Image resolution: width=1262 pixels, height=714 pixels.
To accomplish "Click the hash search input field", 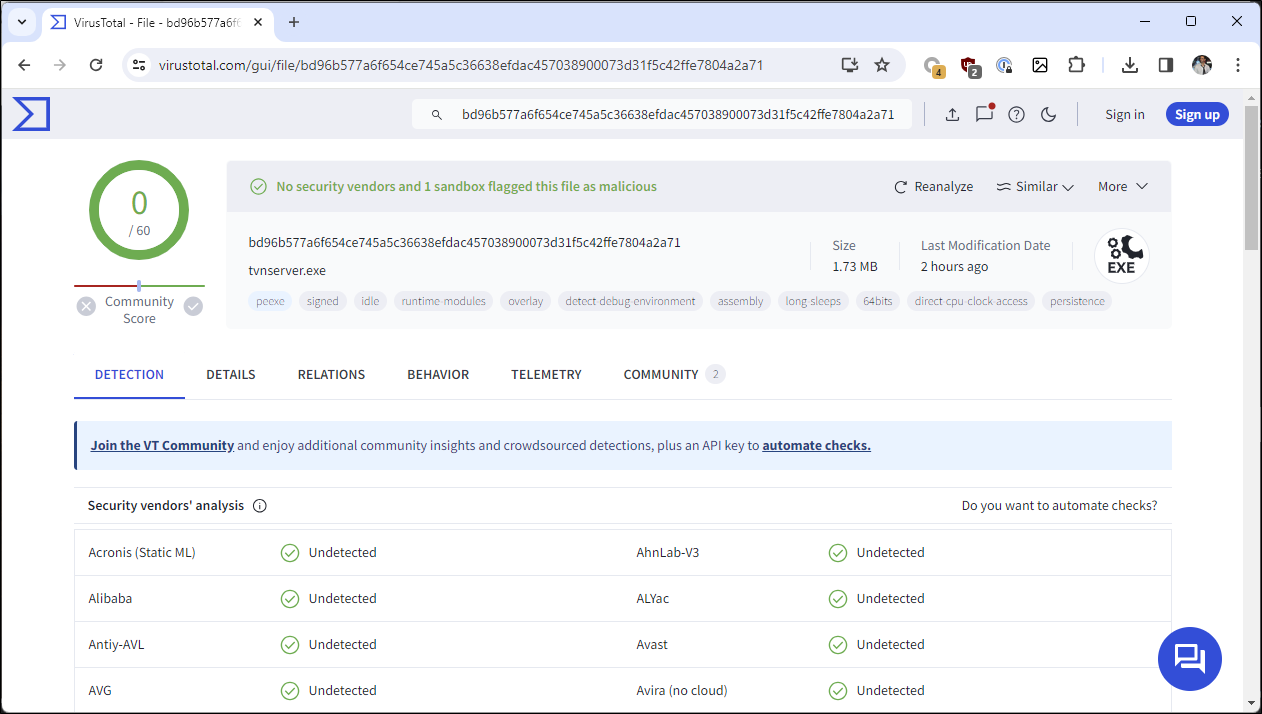I will click(662, 115).
